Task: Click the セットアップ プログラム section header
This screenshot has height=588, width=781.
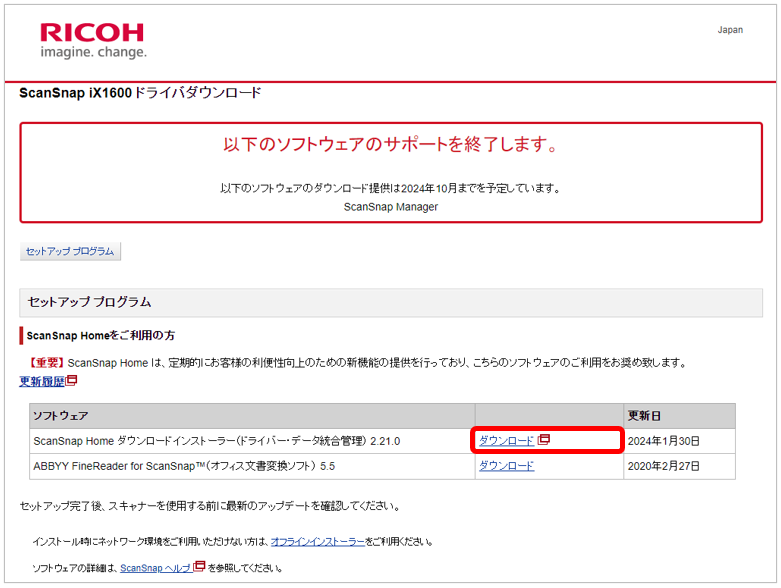Action: (391, 302)
